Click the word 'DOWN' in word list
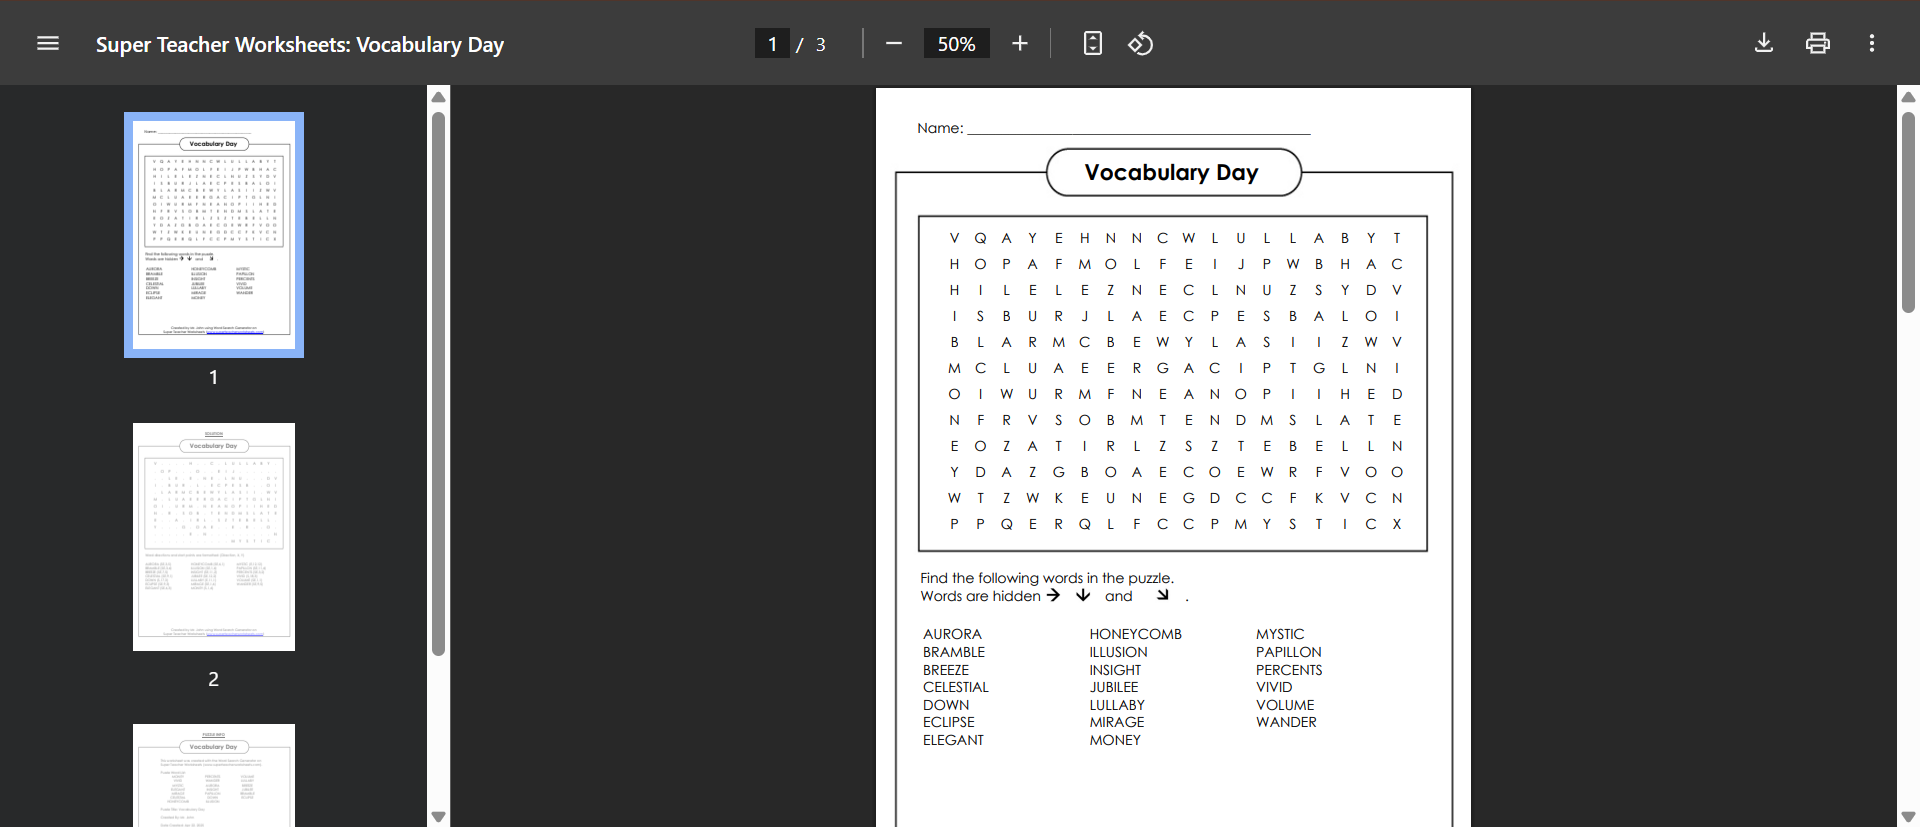This screenshot has height=827, width=1920. tap(946, 705)
